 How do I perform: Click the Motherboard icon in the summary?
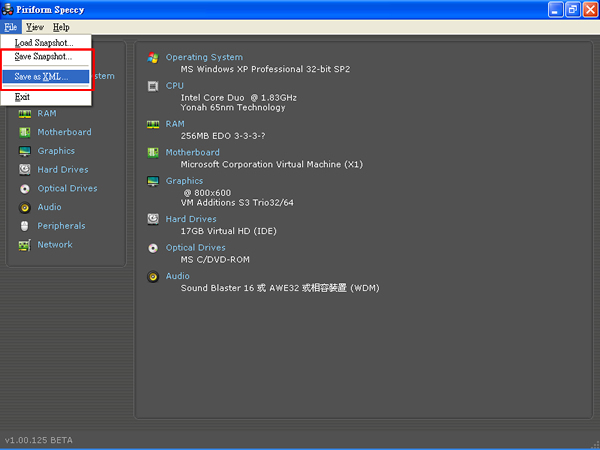(153, 153)
